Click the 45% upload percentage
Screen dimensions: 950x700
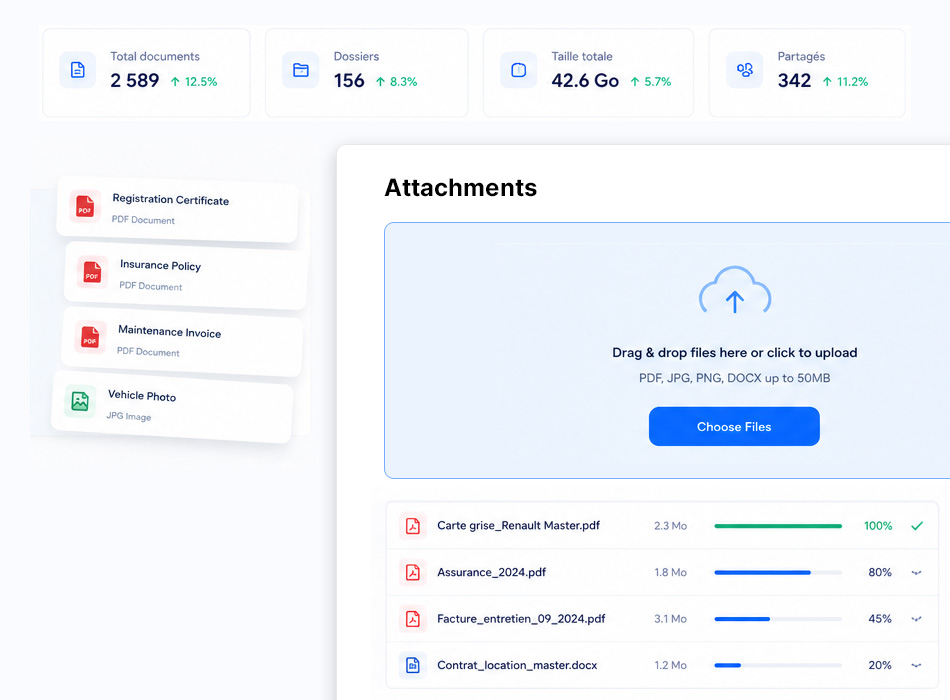[880, 619]
